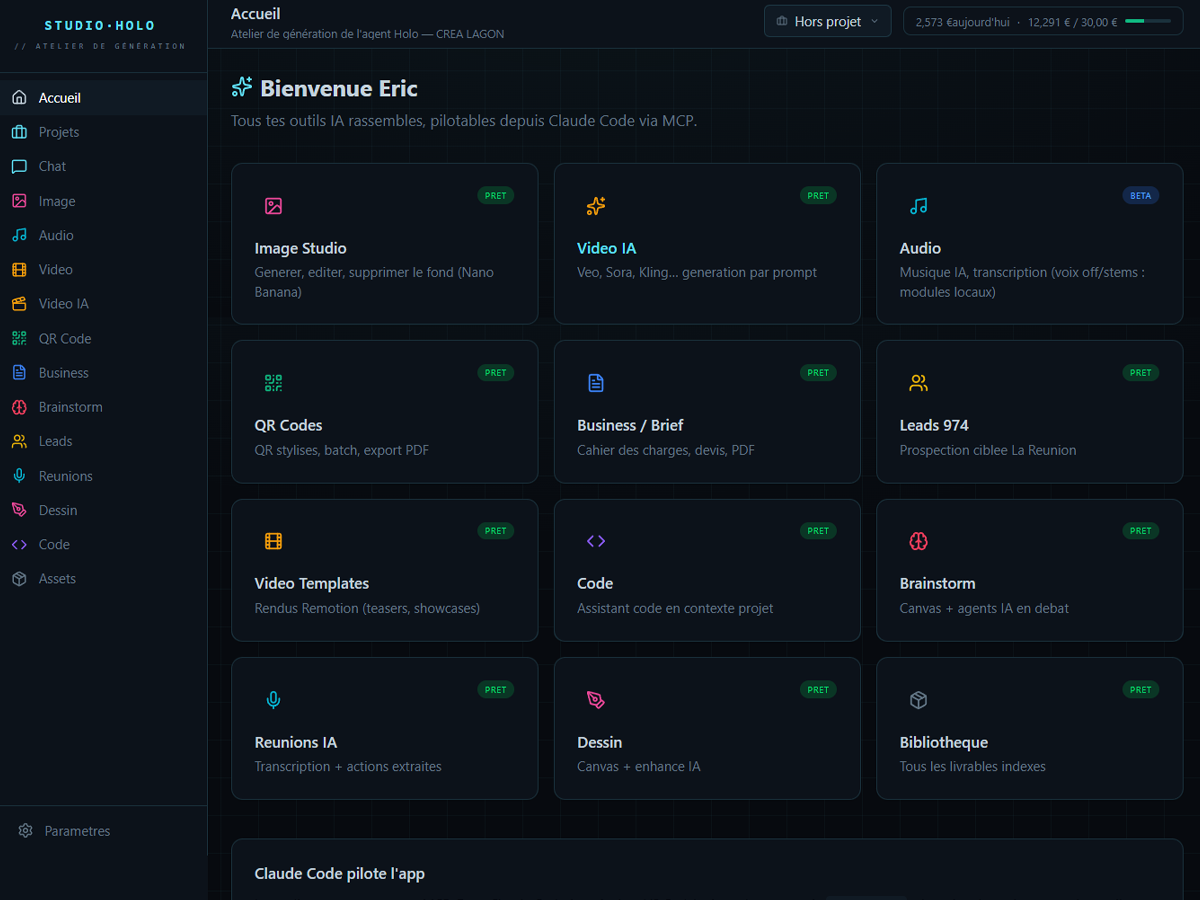Select Reunions in the sidebar
Image resolution: width=1200 pixels, height=900 pixels.
104,476
